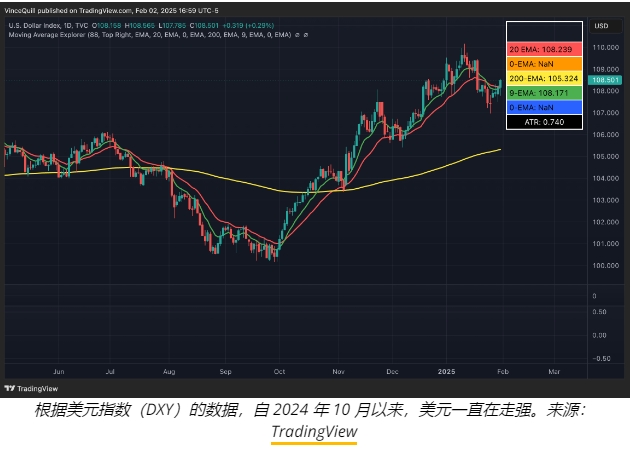The width and height of the screenshot is (631, 452).
Task: Click the Feb label on time axis
Action: tap(503, 372)
